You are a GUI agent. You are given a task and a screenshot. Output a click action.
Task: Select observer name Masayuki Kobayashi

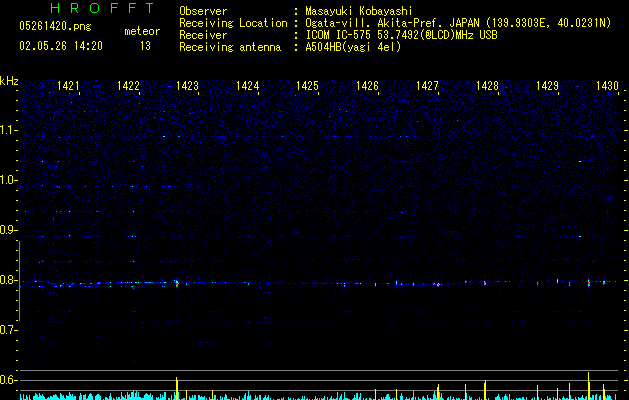tap(359, 11)
